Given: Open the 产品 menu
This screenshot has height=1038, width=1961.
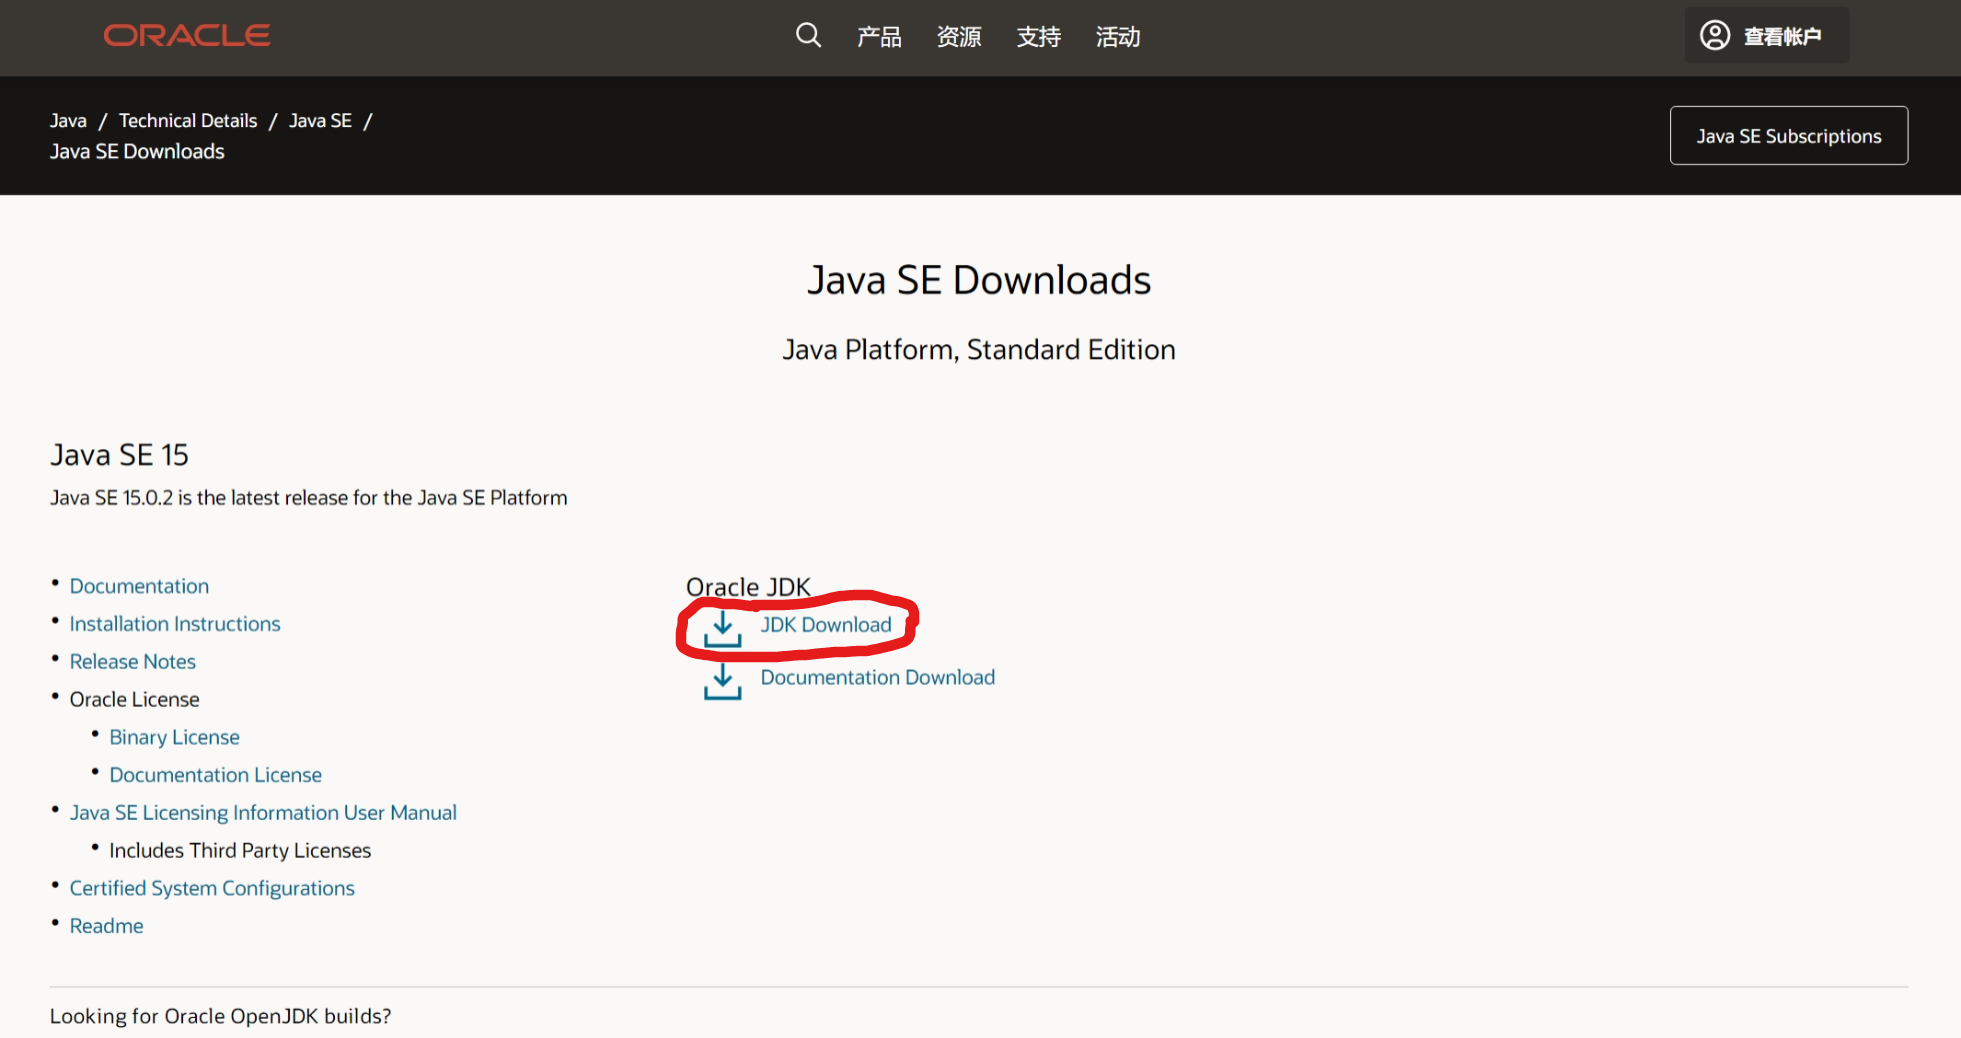Looking at the screenshot, I should [879, 37].
